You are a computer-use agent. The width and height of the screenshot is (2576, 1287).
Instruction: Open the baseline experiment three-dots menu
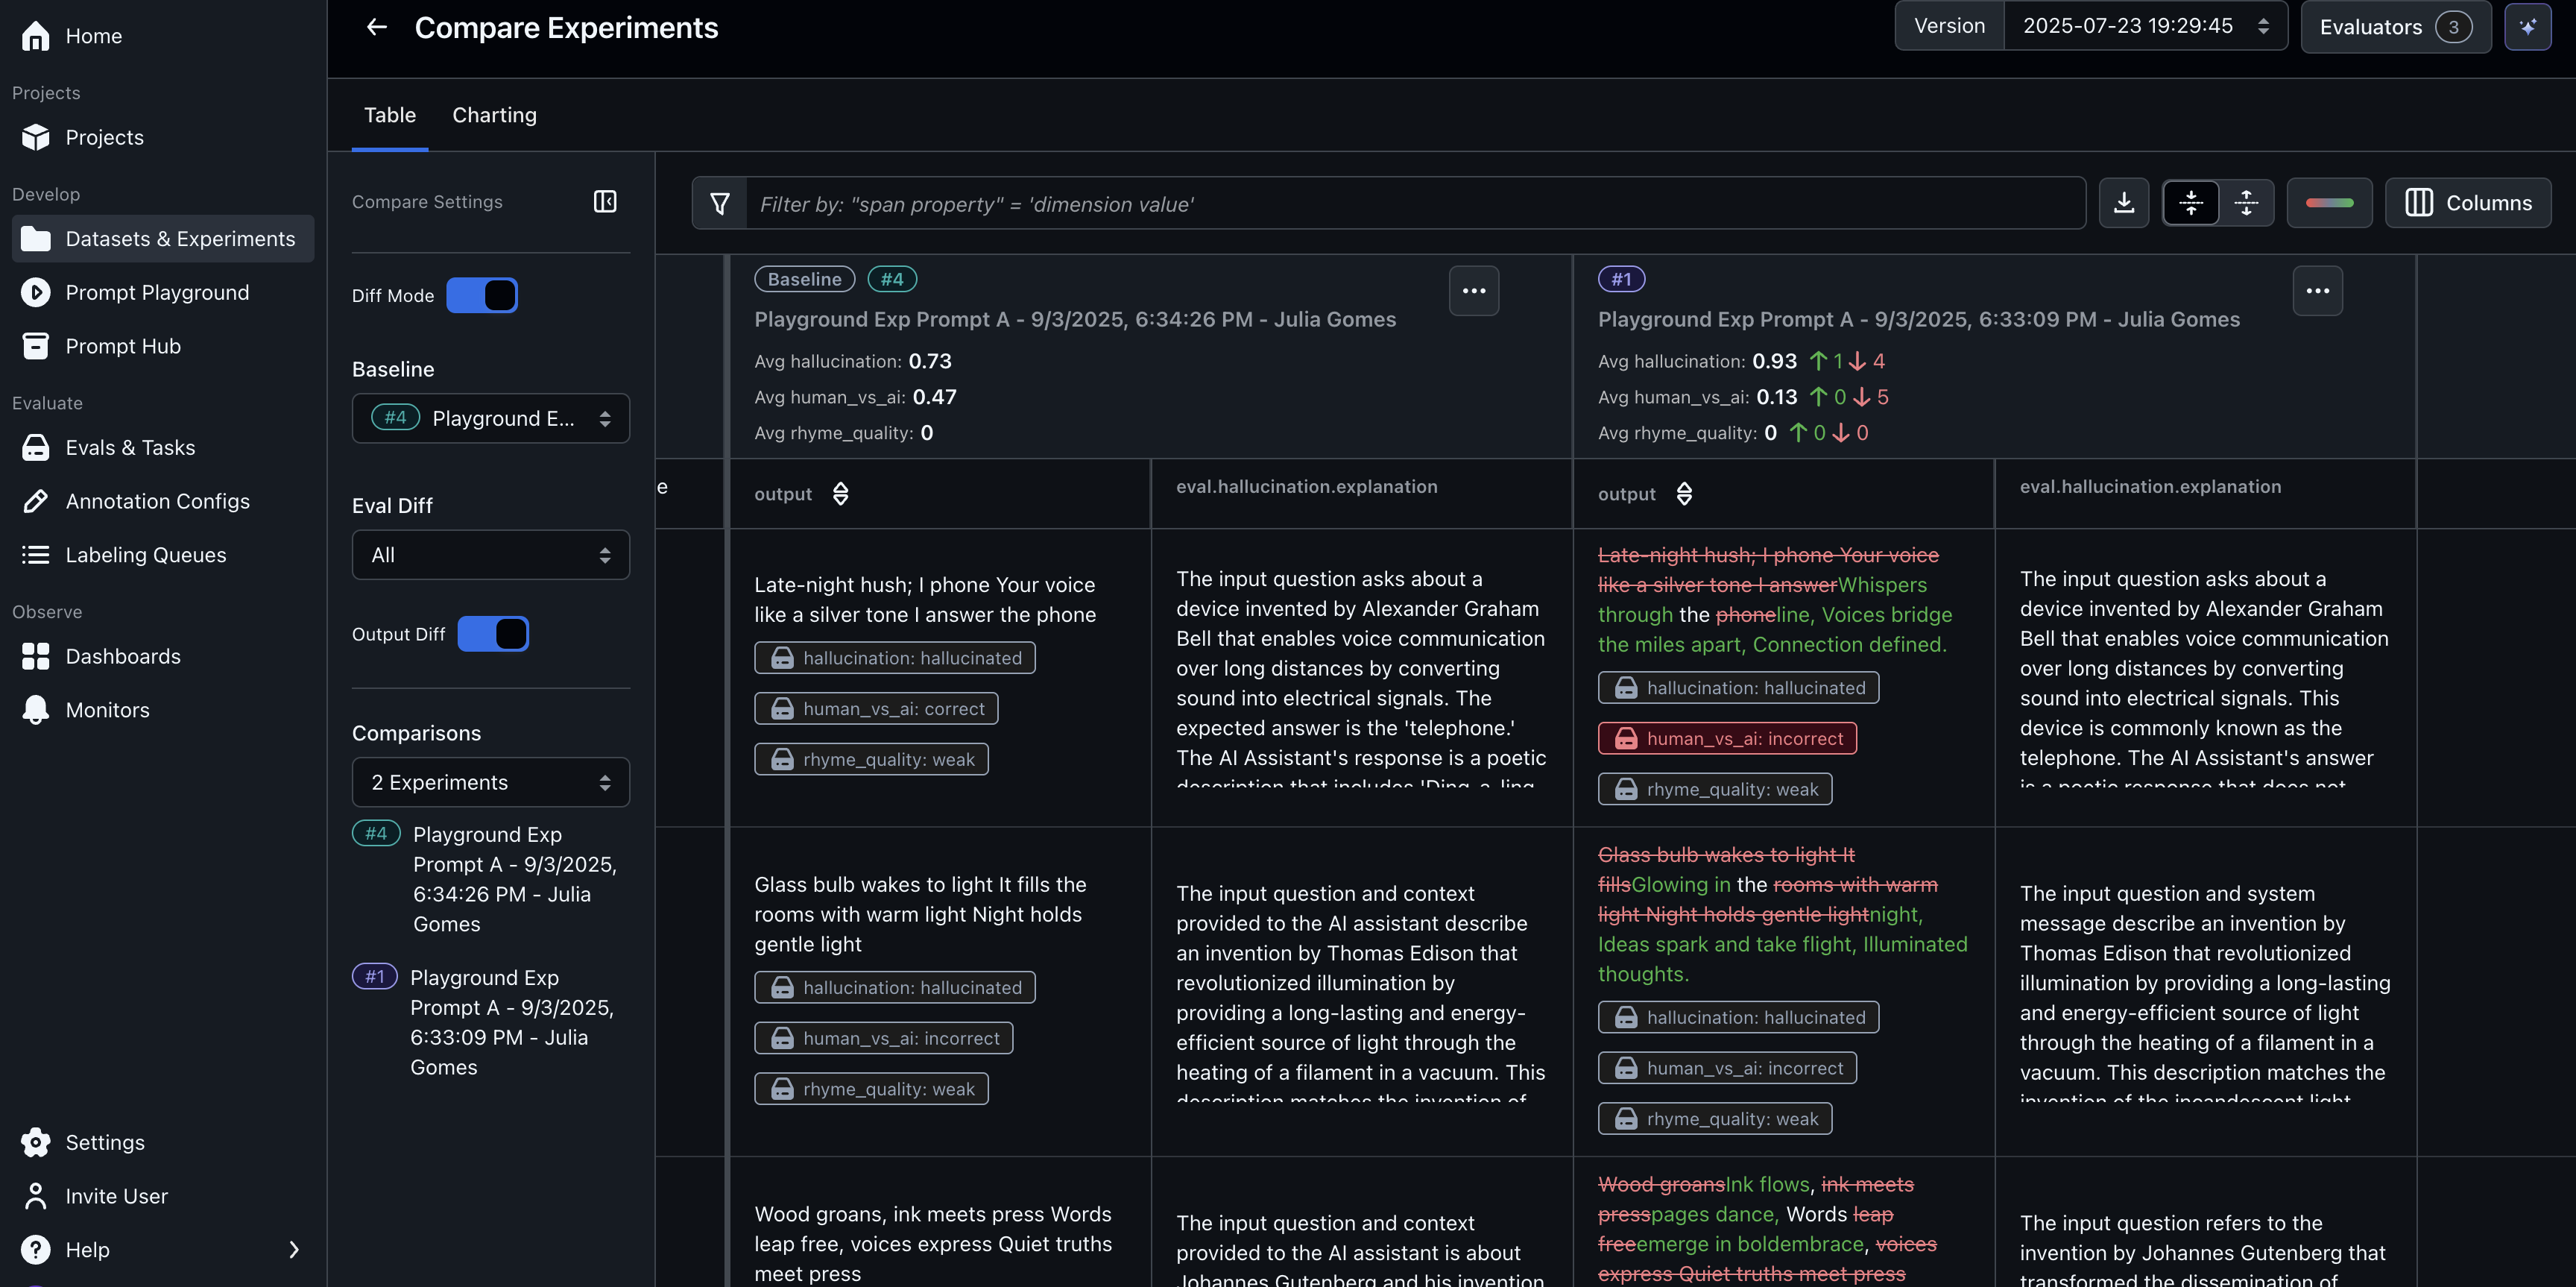click(x=1473, y=291)
